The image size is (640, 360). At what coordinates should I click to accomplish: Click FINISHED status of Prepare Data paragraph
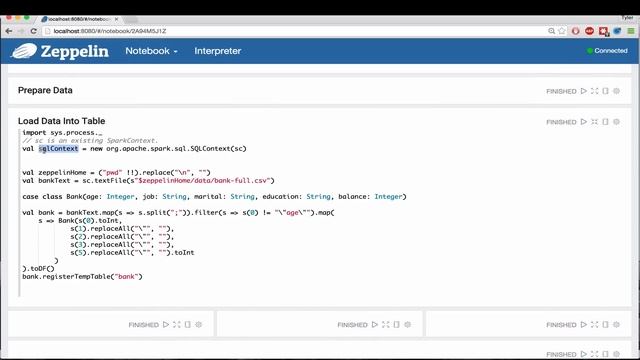(561, 91)
